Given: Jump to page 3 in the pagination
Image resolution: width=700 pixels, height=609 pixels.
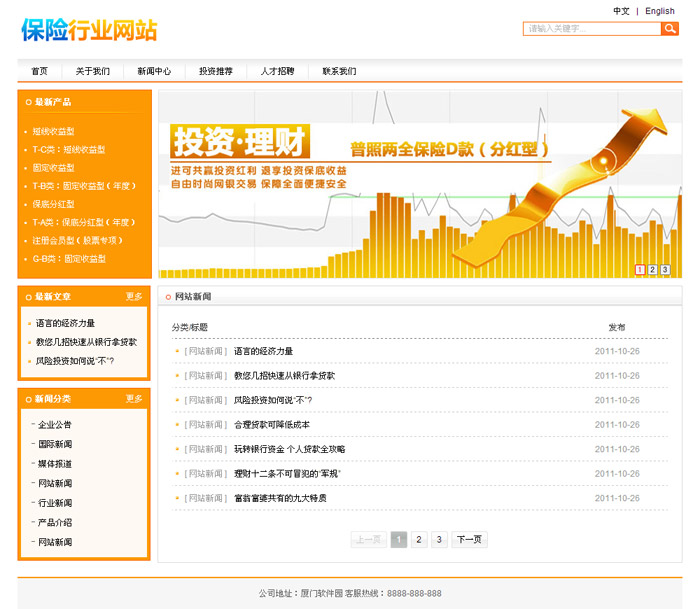Looking at the screenshot, I should coord(439,540).
